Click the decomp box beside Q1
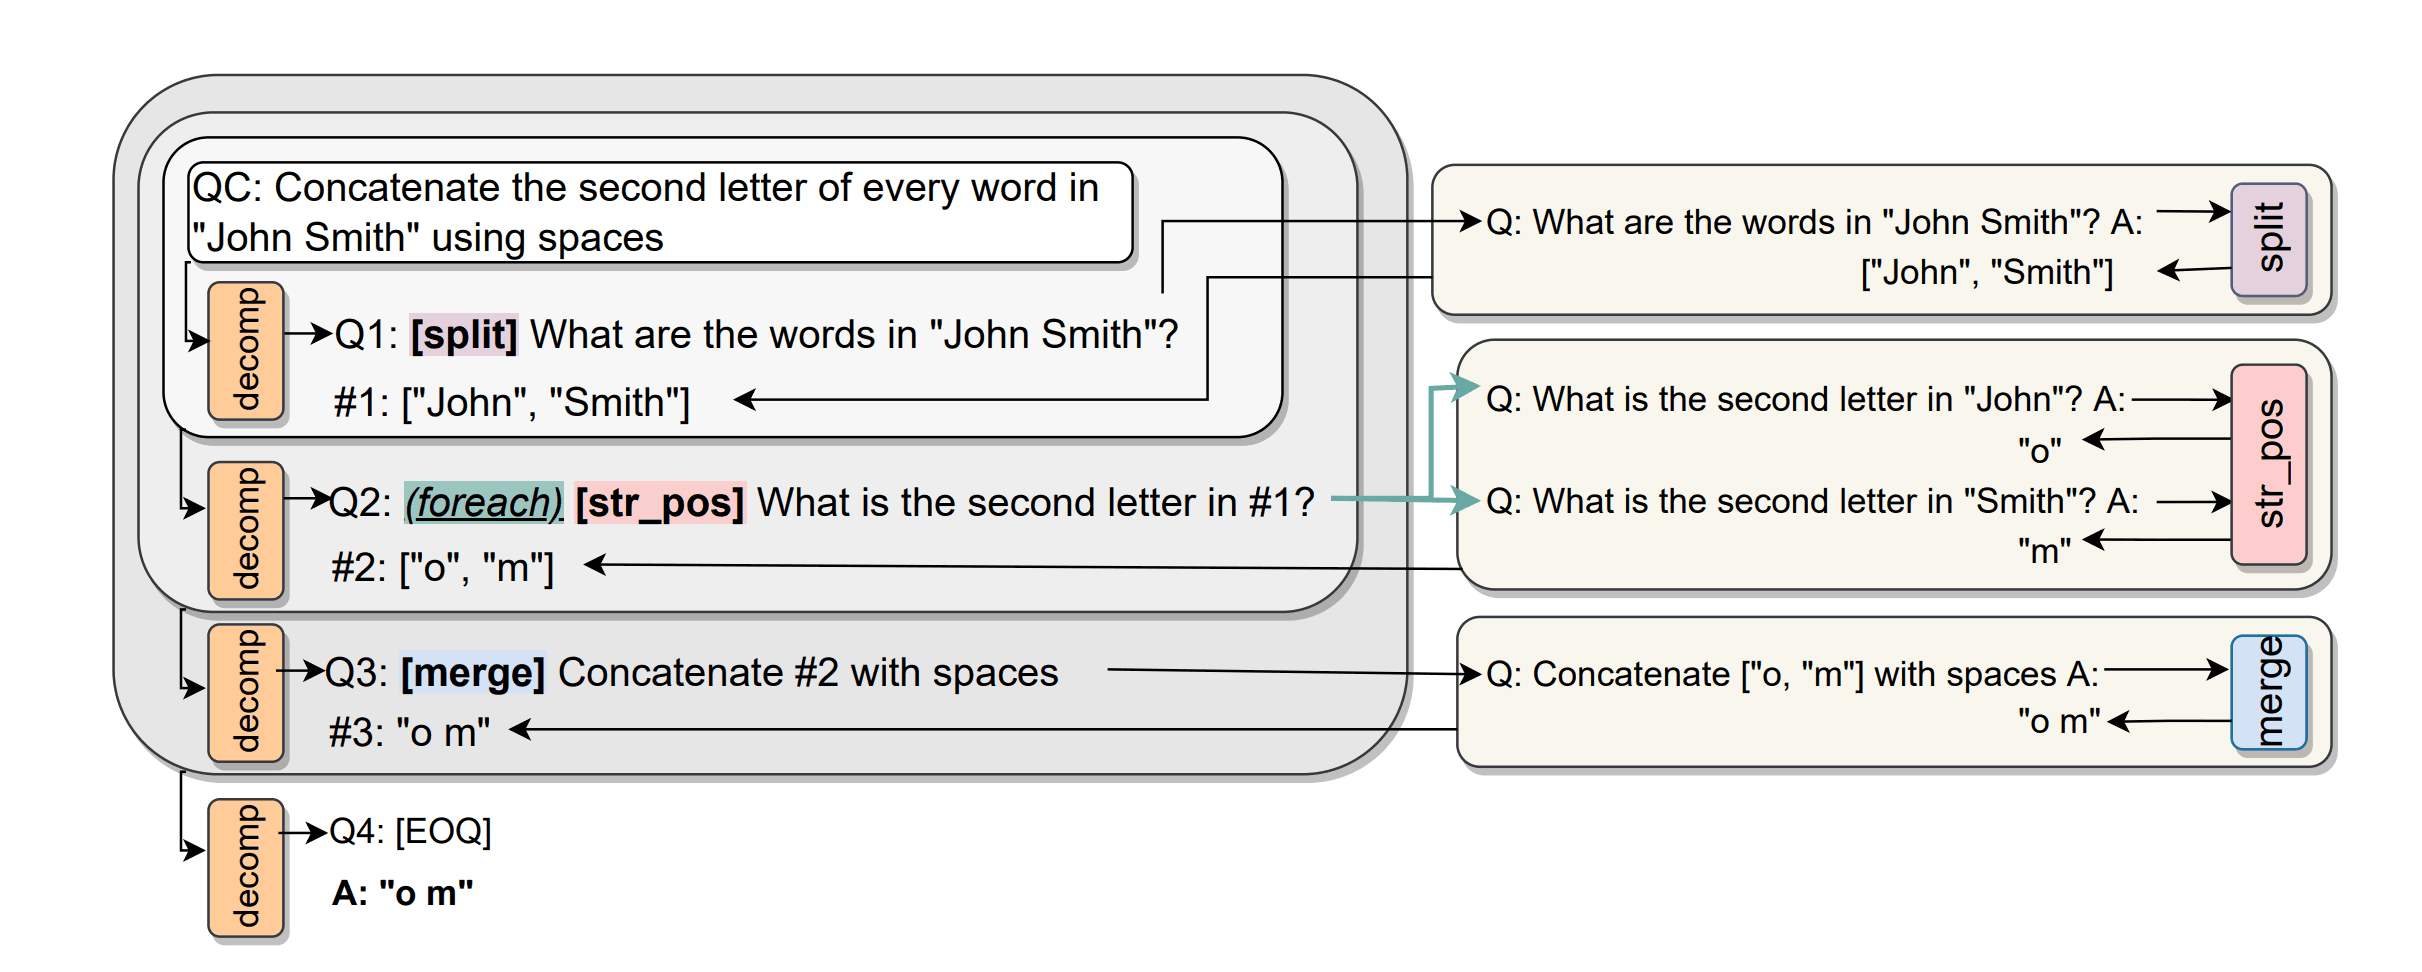The height and width of the screenshot is (972, 2422). coord(246,350)
